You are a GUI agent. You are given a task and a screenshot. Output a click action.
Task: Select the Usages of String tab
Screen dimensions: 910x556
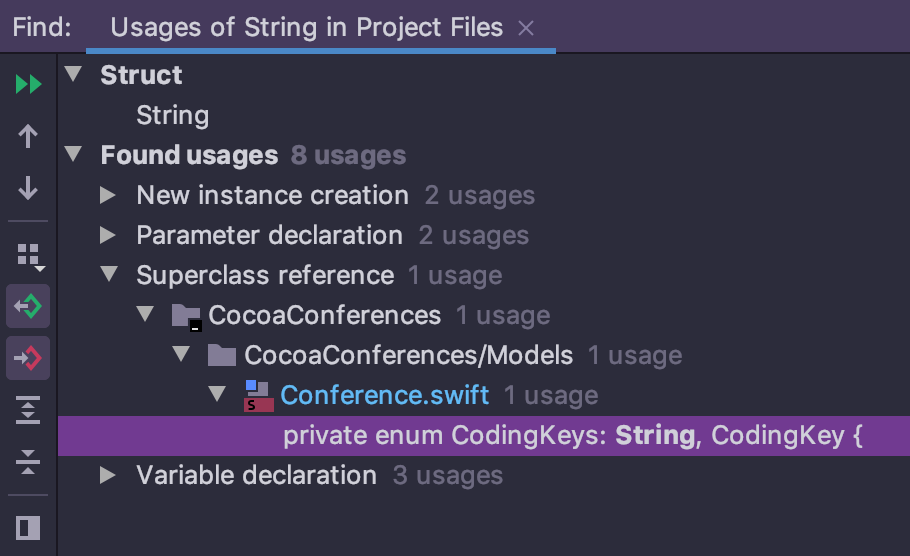pyautogui.click(x=306, y=27)
